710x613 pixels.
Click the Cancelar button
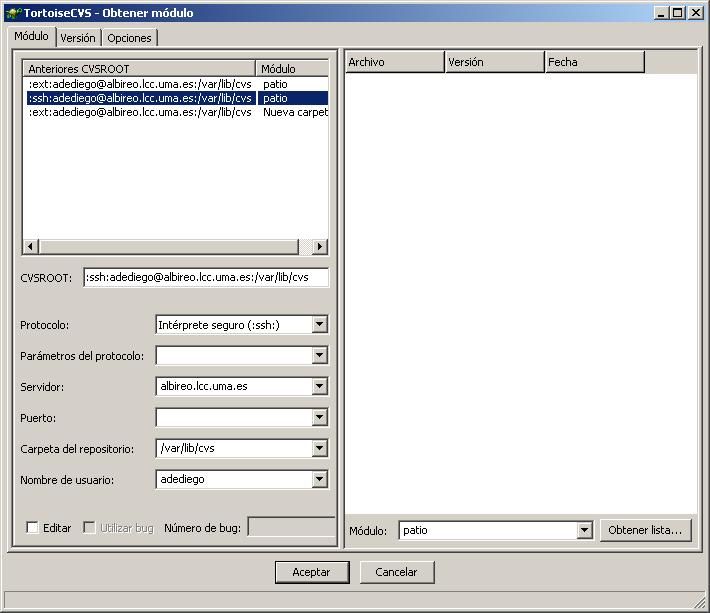397,572
